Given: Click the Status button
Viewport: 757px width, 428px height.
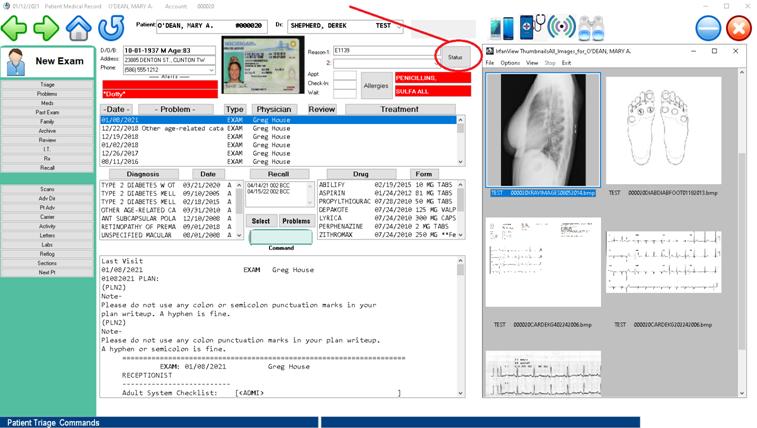Looking at the screenshot, I should (455, 58).
